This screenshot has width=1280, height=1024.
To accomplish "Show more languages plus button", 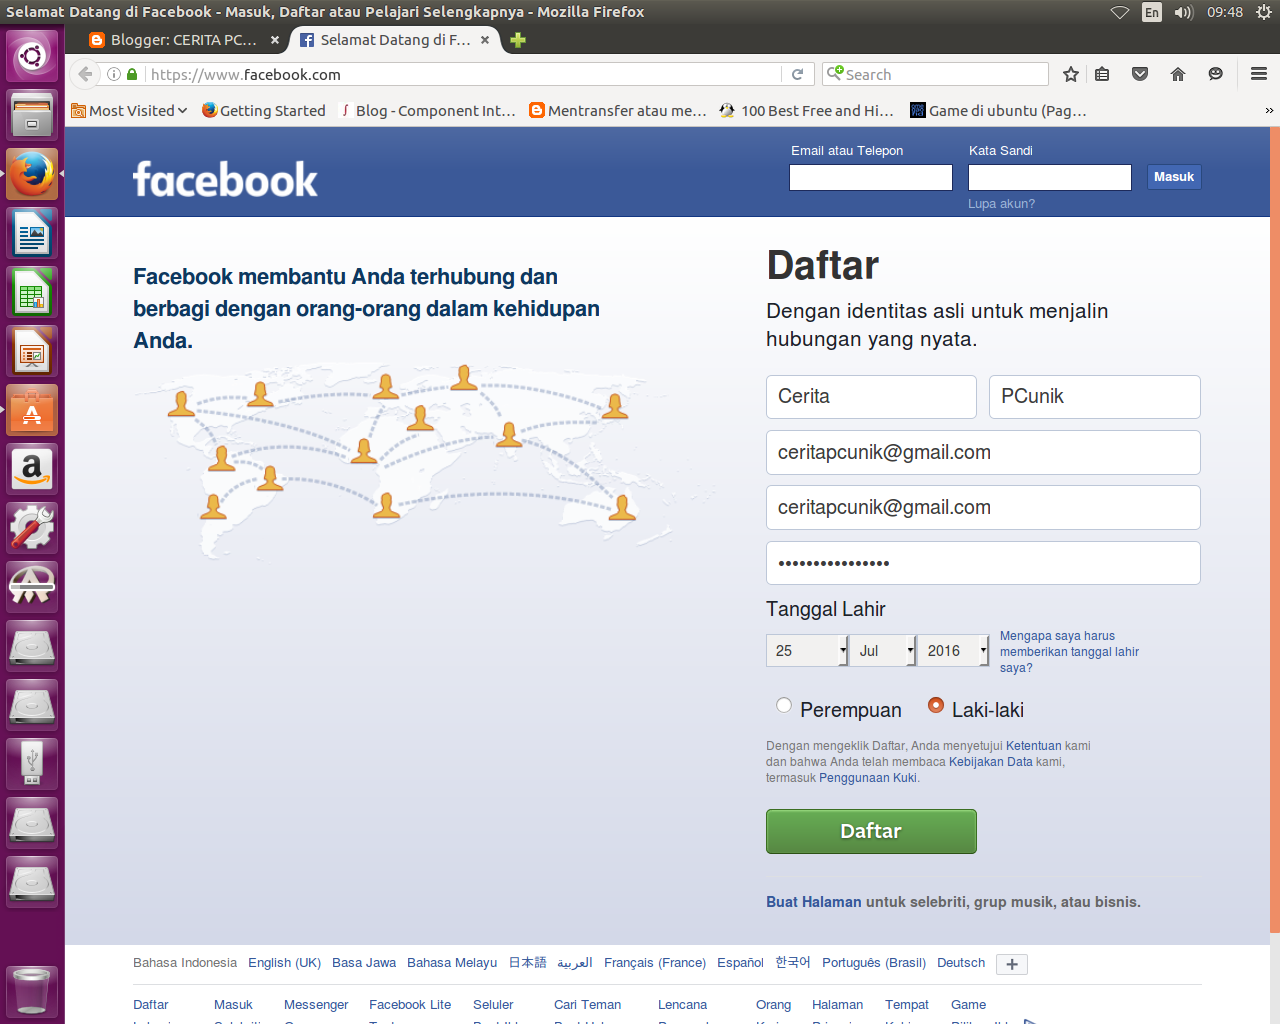I will coord(1012,964).
